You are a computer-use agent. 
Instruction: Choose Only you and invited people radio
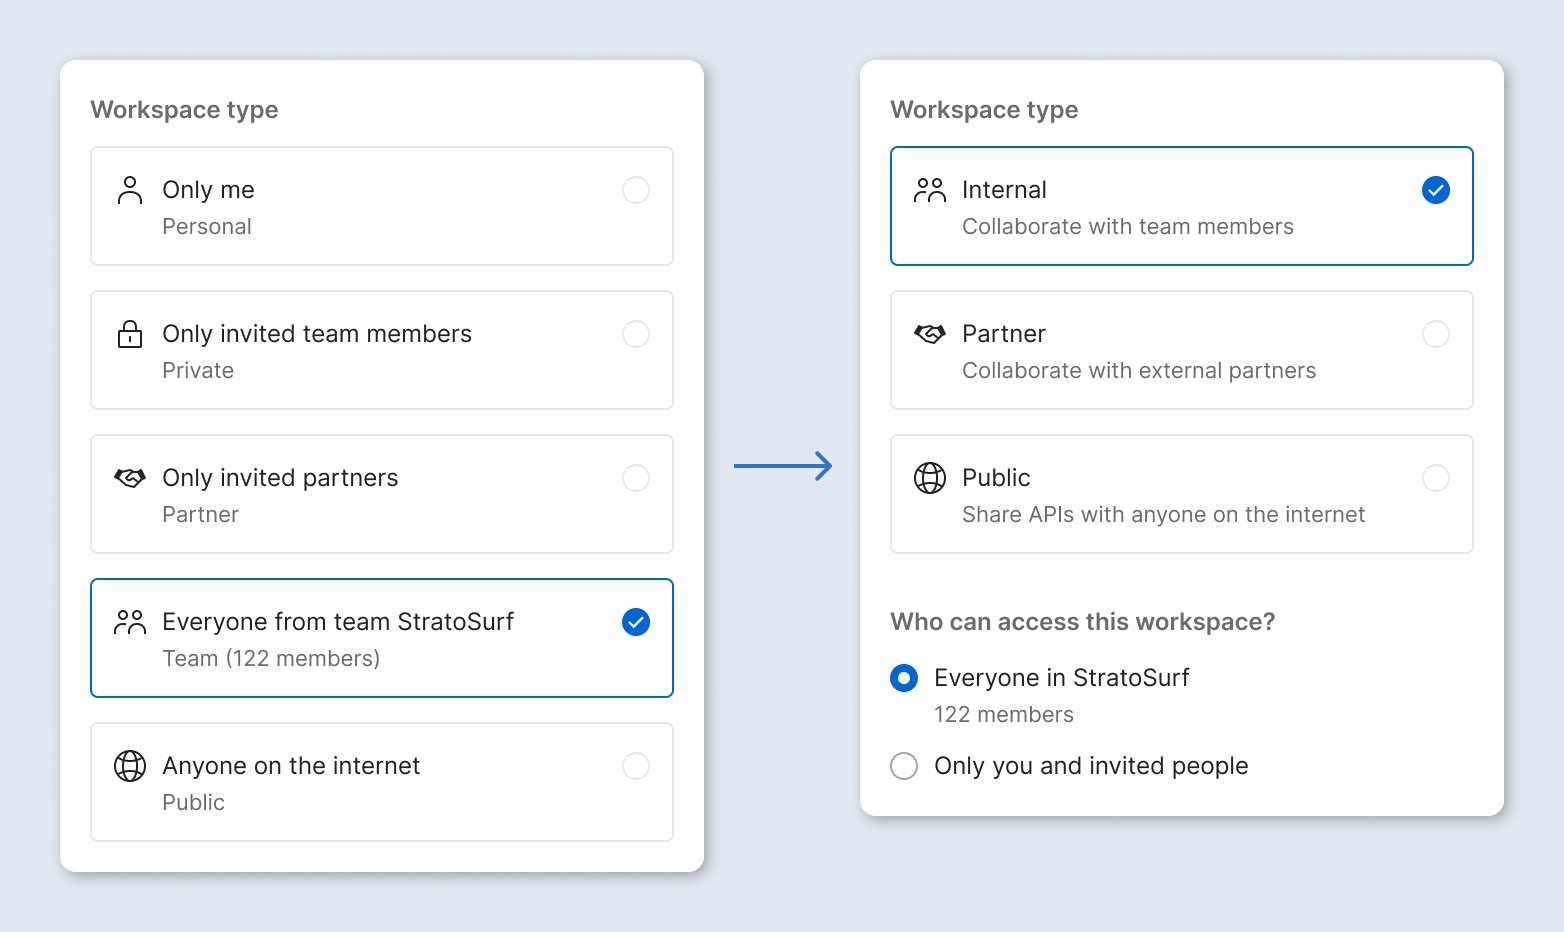[904, 766]
